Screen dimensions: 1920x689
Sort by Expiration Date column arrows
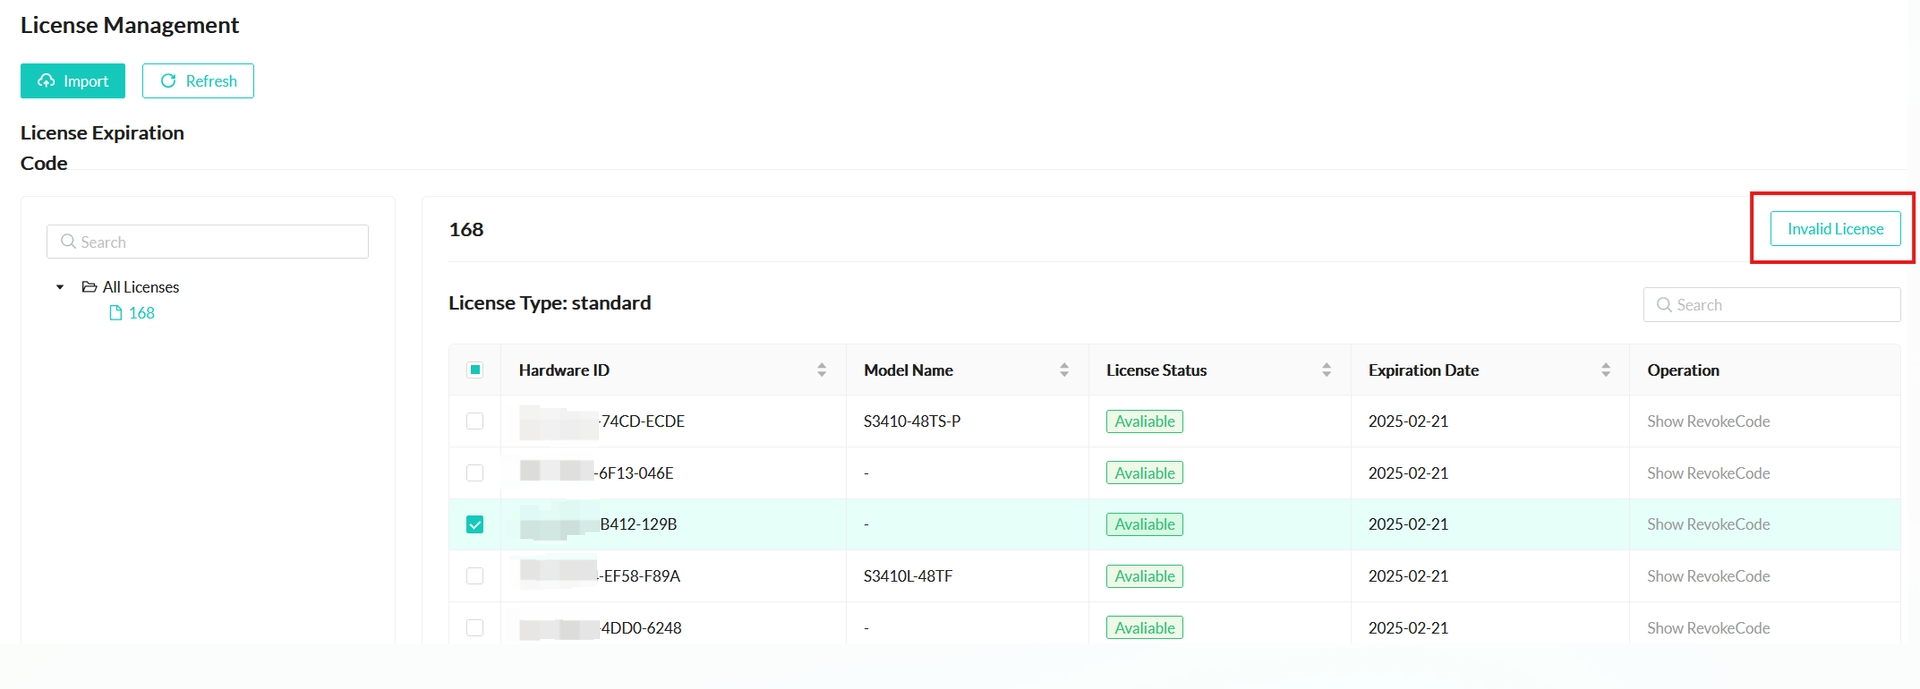pos(1605,370)
